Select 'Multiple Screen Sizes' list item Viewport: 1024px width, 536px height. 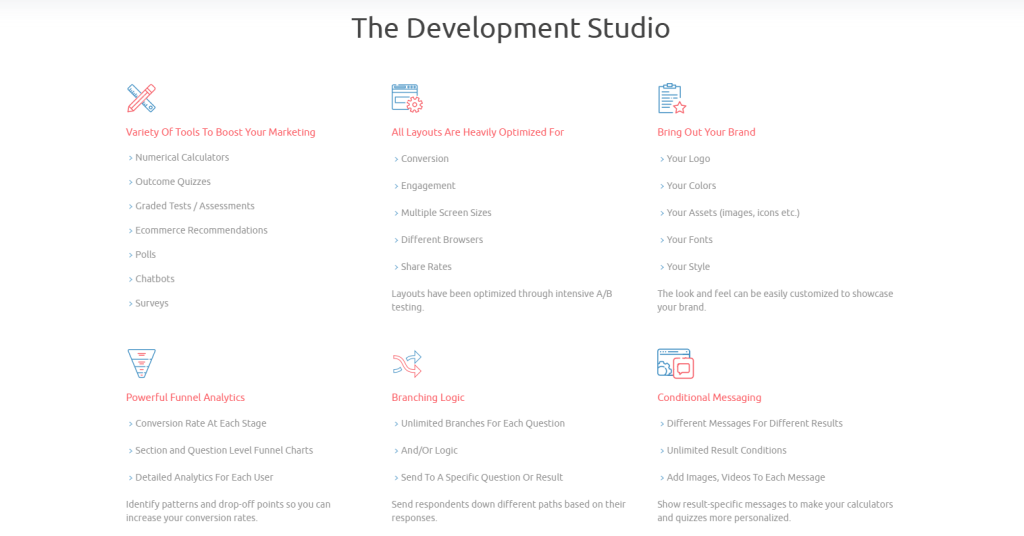pos(446,213)
